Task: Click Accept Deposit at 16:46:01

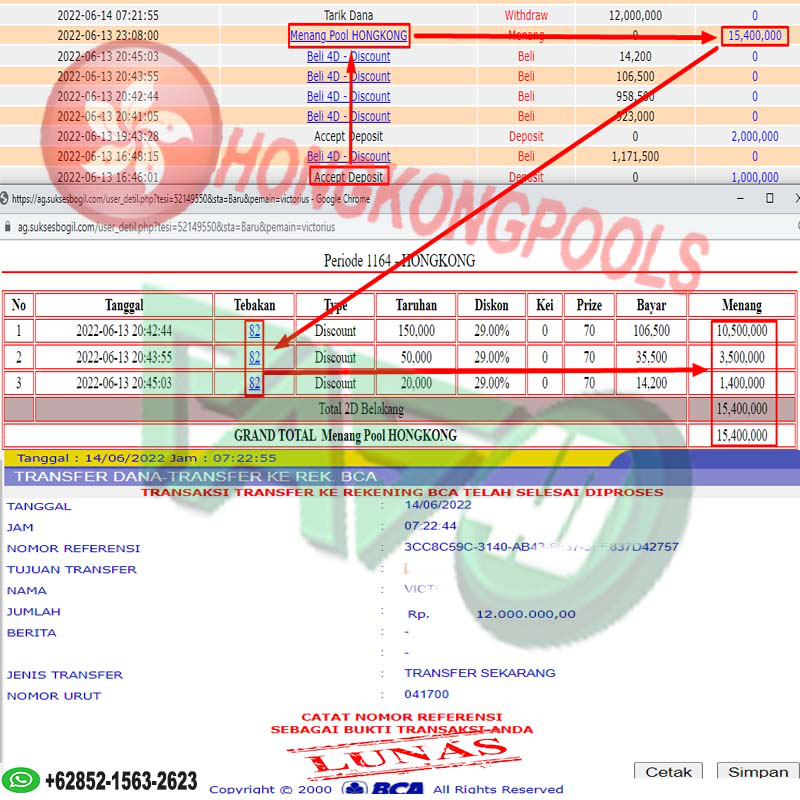Action: (x=348, y=177)
